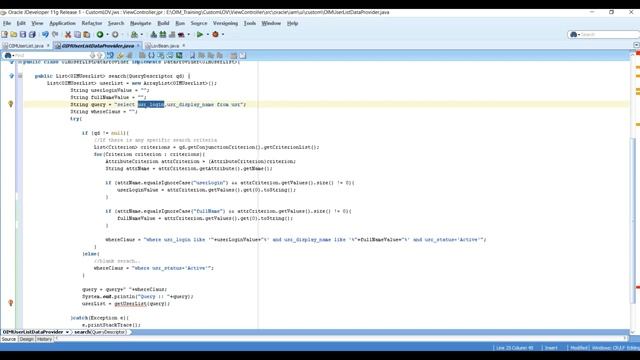Click the Save All icon in the toolbar
The image size is (640, 360).
tap(32, 35)
